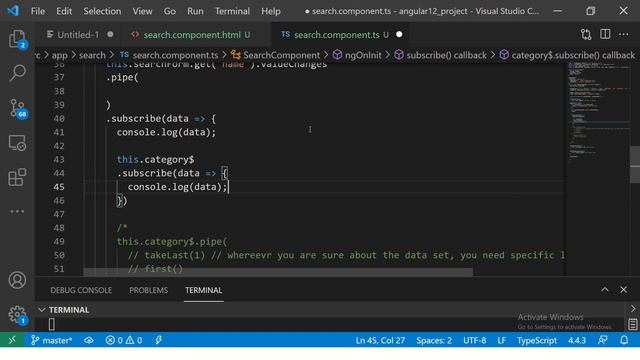The image size is (640, 360).
Task: Open the Help menu
Action: click(x=271, y=11)
